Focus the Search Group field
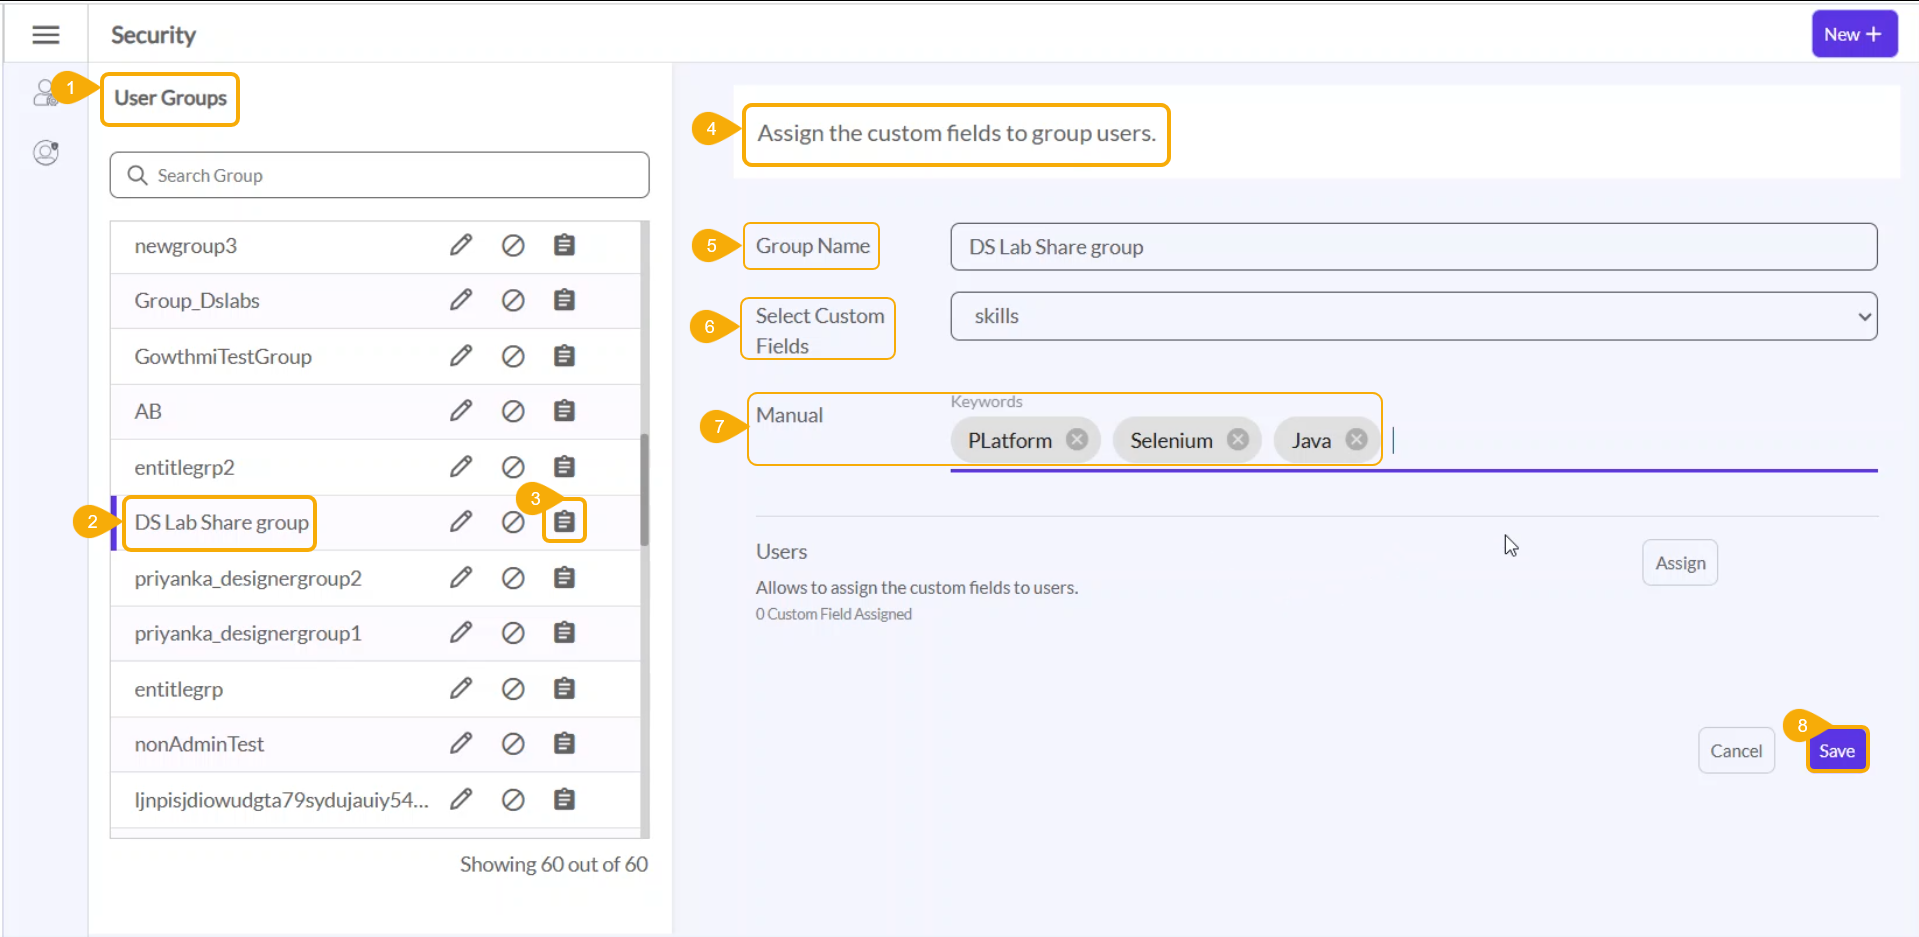The width and height of the screenshot is (1919, 937). pos(380,176)
